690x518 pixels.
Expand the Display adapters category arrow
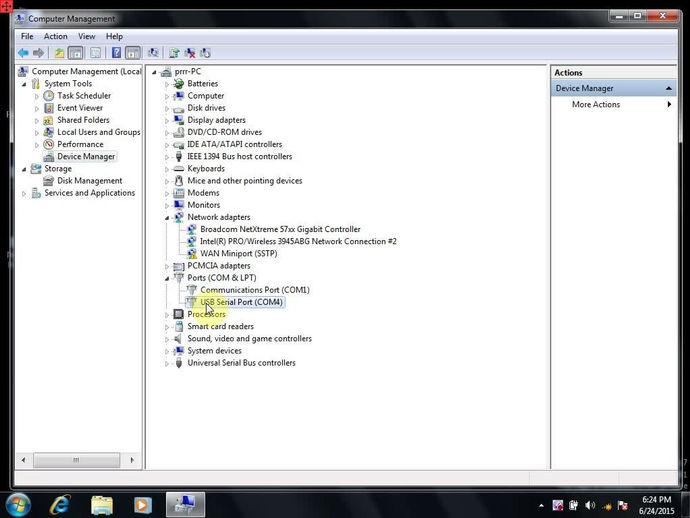click(x=167, y=121)
